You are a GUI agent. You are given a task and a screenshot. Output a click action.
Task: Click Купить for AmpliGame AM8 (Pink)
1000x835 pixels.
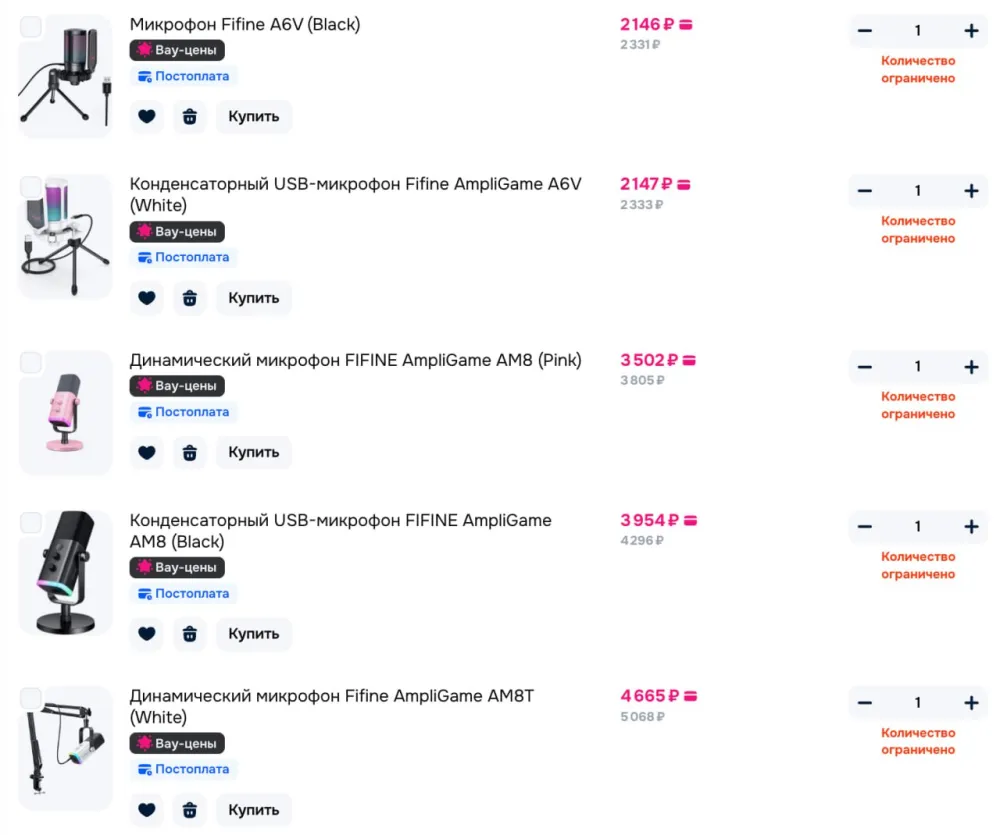[x=254, y=453]
